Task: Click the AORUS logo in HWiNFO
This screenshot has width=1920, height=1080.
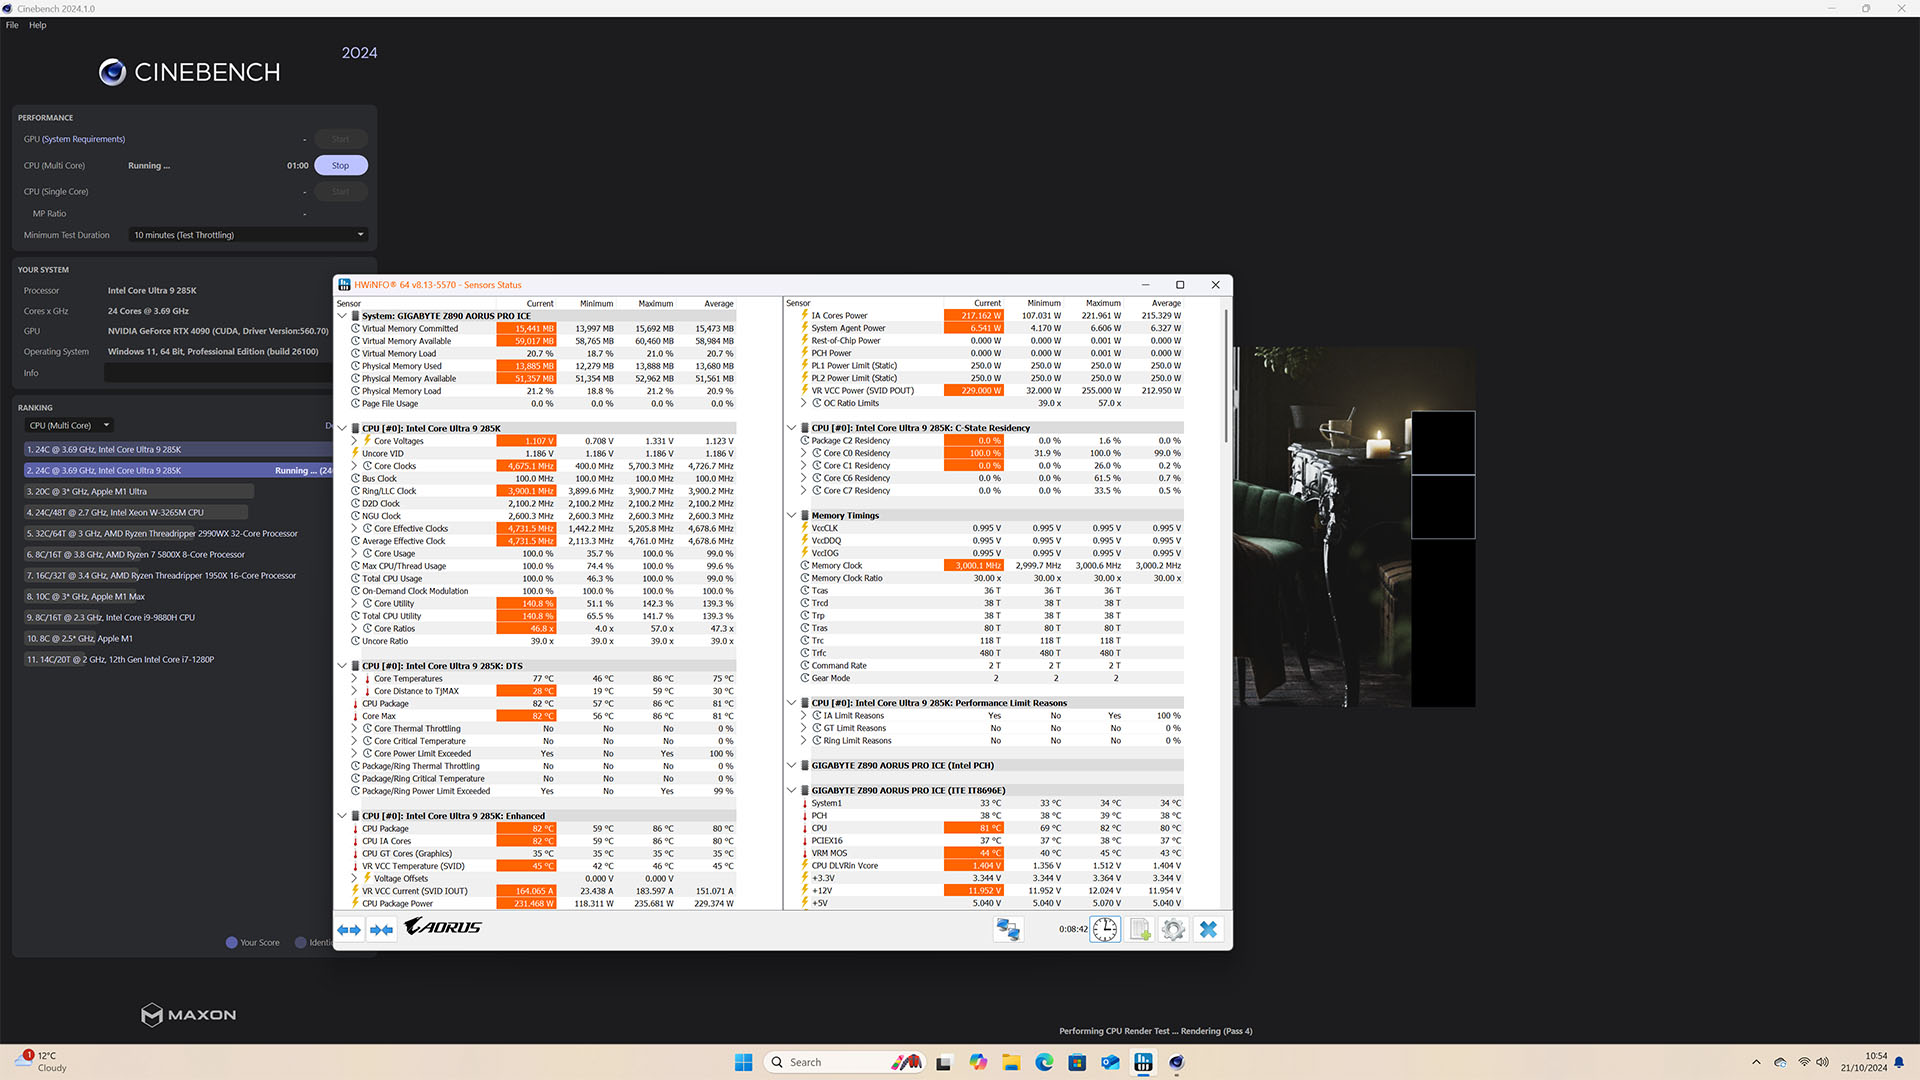Action: pyautogui.click(x=443, y=927)
